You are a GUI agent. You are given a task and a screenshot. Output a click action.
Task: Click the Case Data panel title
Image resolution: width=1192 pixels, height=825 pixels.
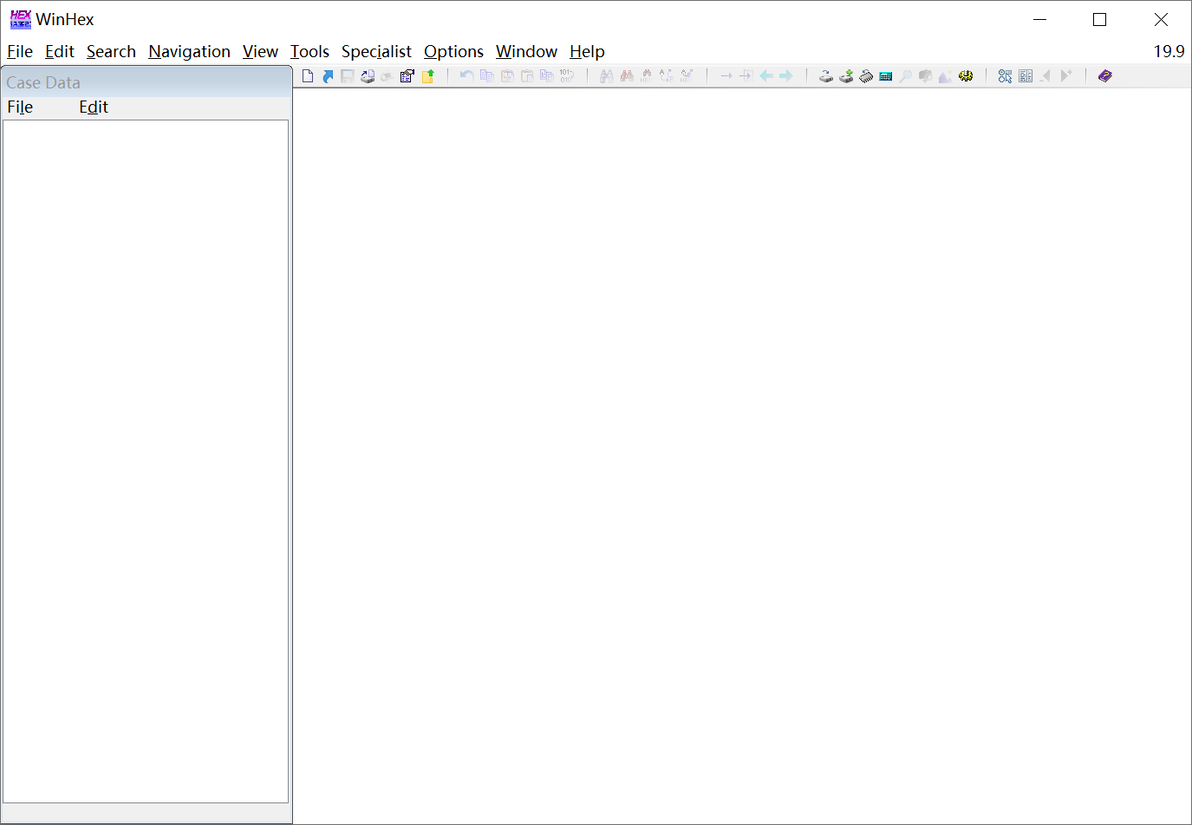tap(43, 83)
